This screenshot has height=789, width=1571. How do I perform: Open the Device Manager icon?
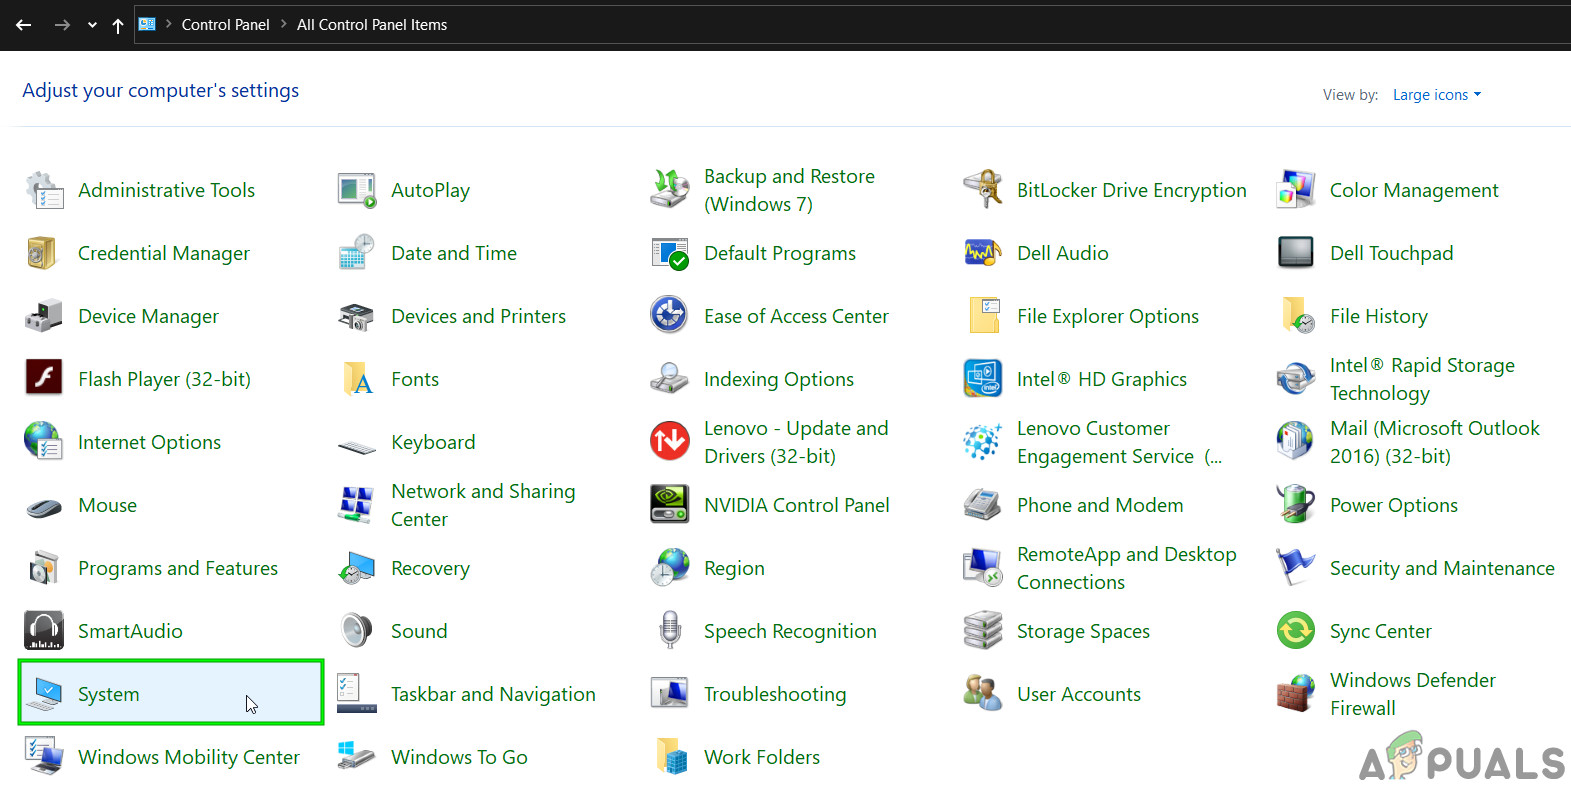click(44, 317)
